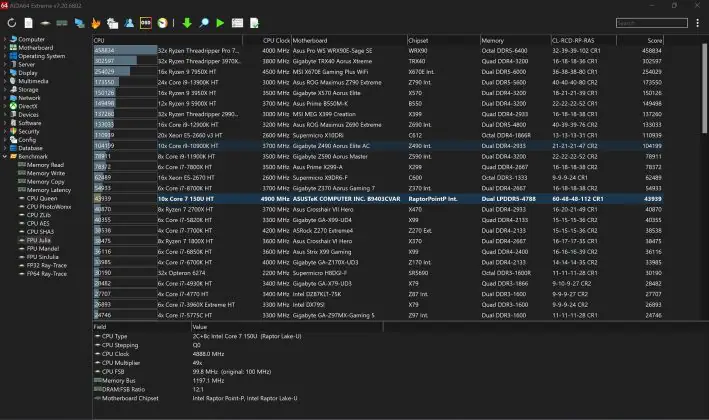
Task: Sort by the CL-RCD-RP-RAS column header
Action: (583, 40)
